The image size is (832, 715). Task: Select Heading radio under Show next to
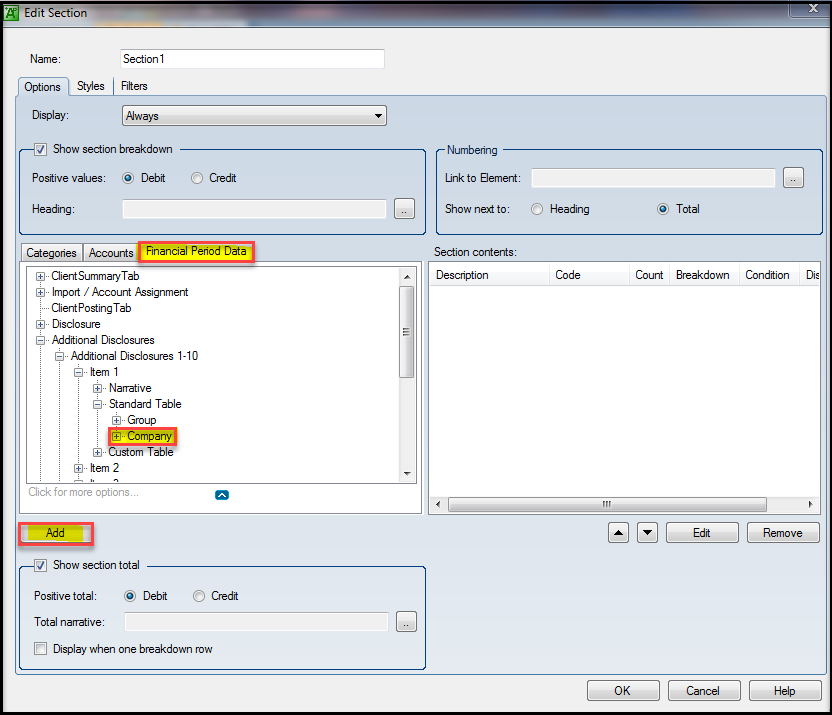538,209
